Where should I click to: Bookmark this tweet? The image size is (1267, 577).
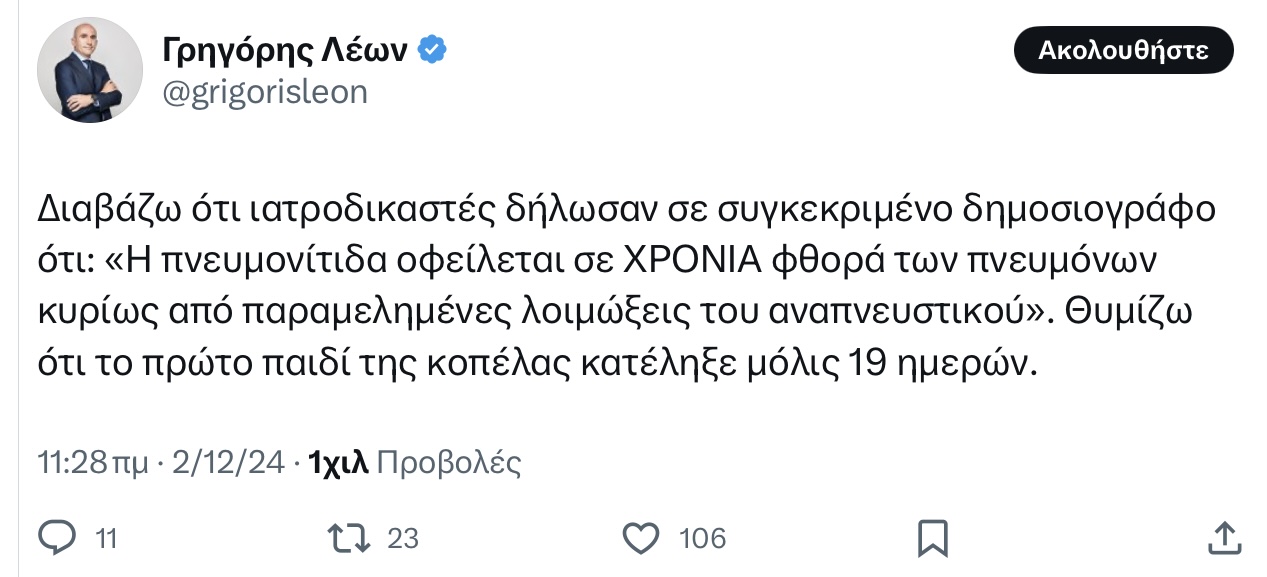(x=933, y=538)
